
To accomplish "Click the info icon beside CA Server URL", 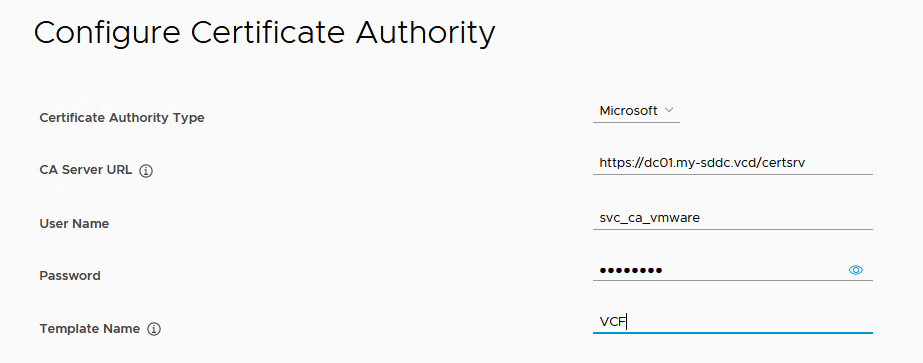I will point(146,171).
